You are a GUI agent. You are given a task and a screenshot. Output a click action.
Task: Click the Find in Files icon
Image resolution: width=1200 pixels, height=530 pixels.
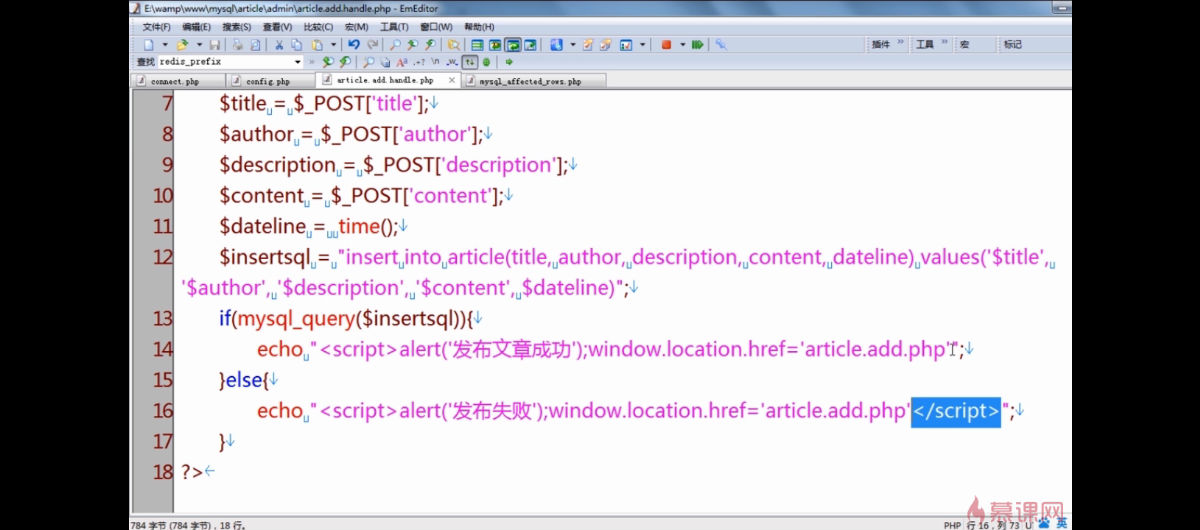pyautogui.click(x=454, y=44)
